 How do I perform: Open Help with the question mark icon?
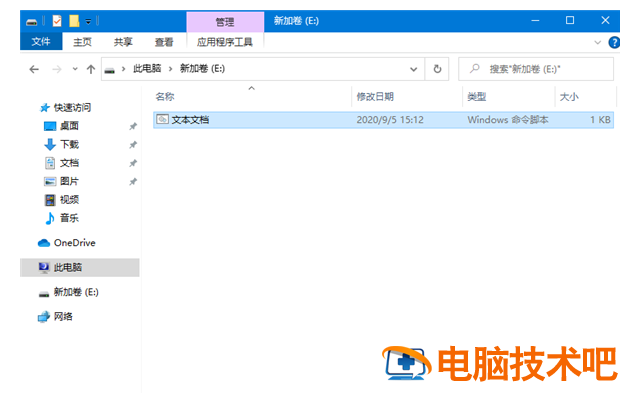(614, 42)
